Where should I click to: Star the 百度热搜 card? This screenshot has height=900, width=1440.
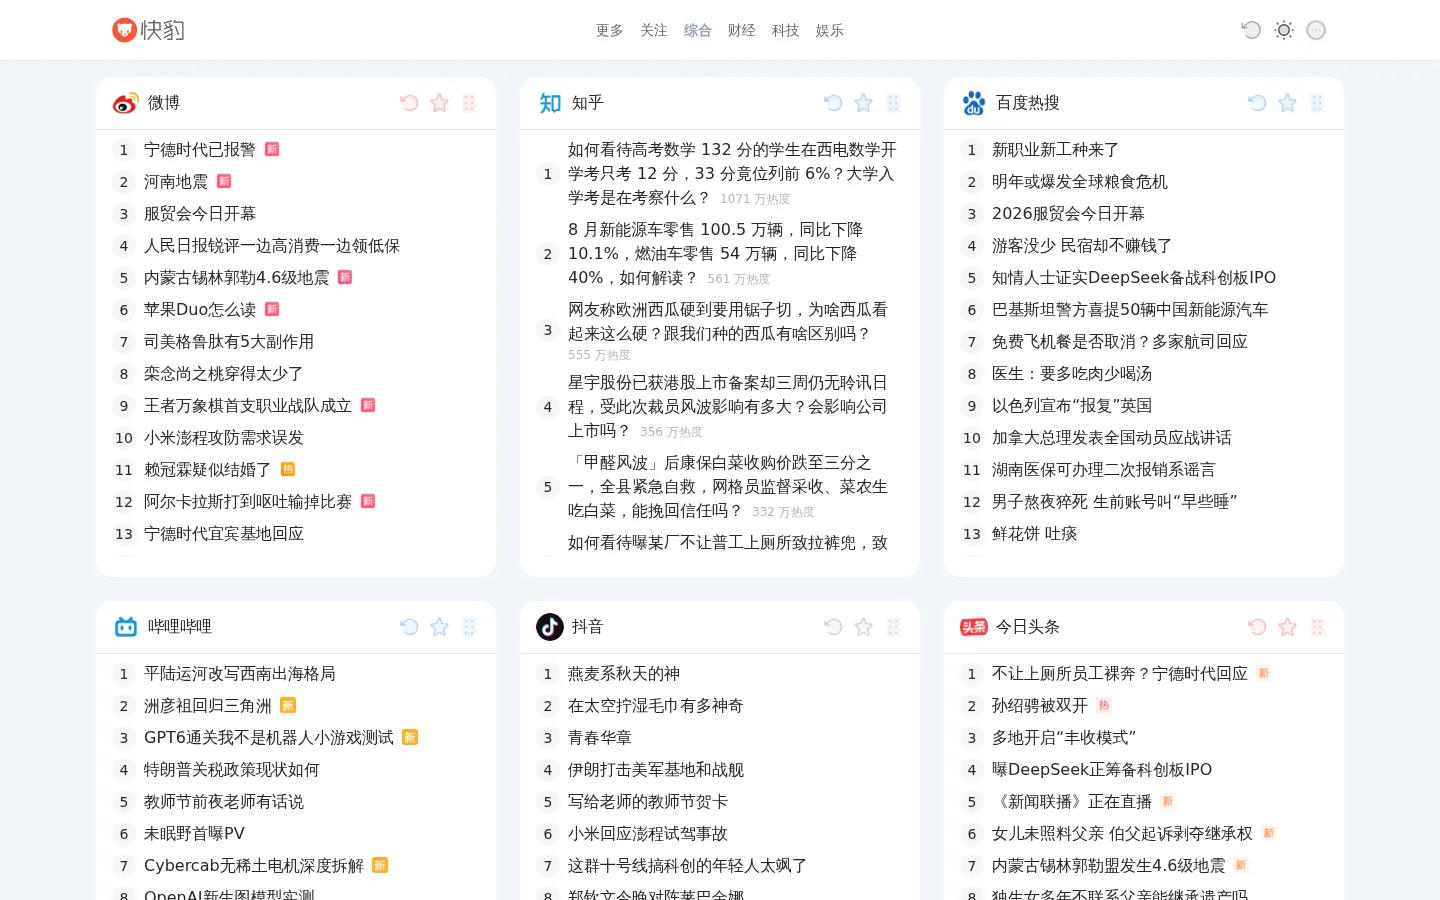point(1287,103)
